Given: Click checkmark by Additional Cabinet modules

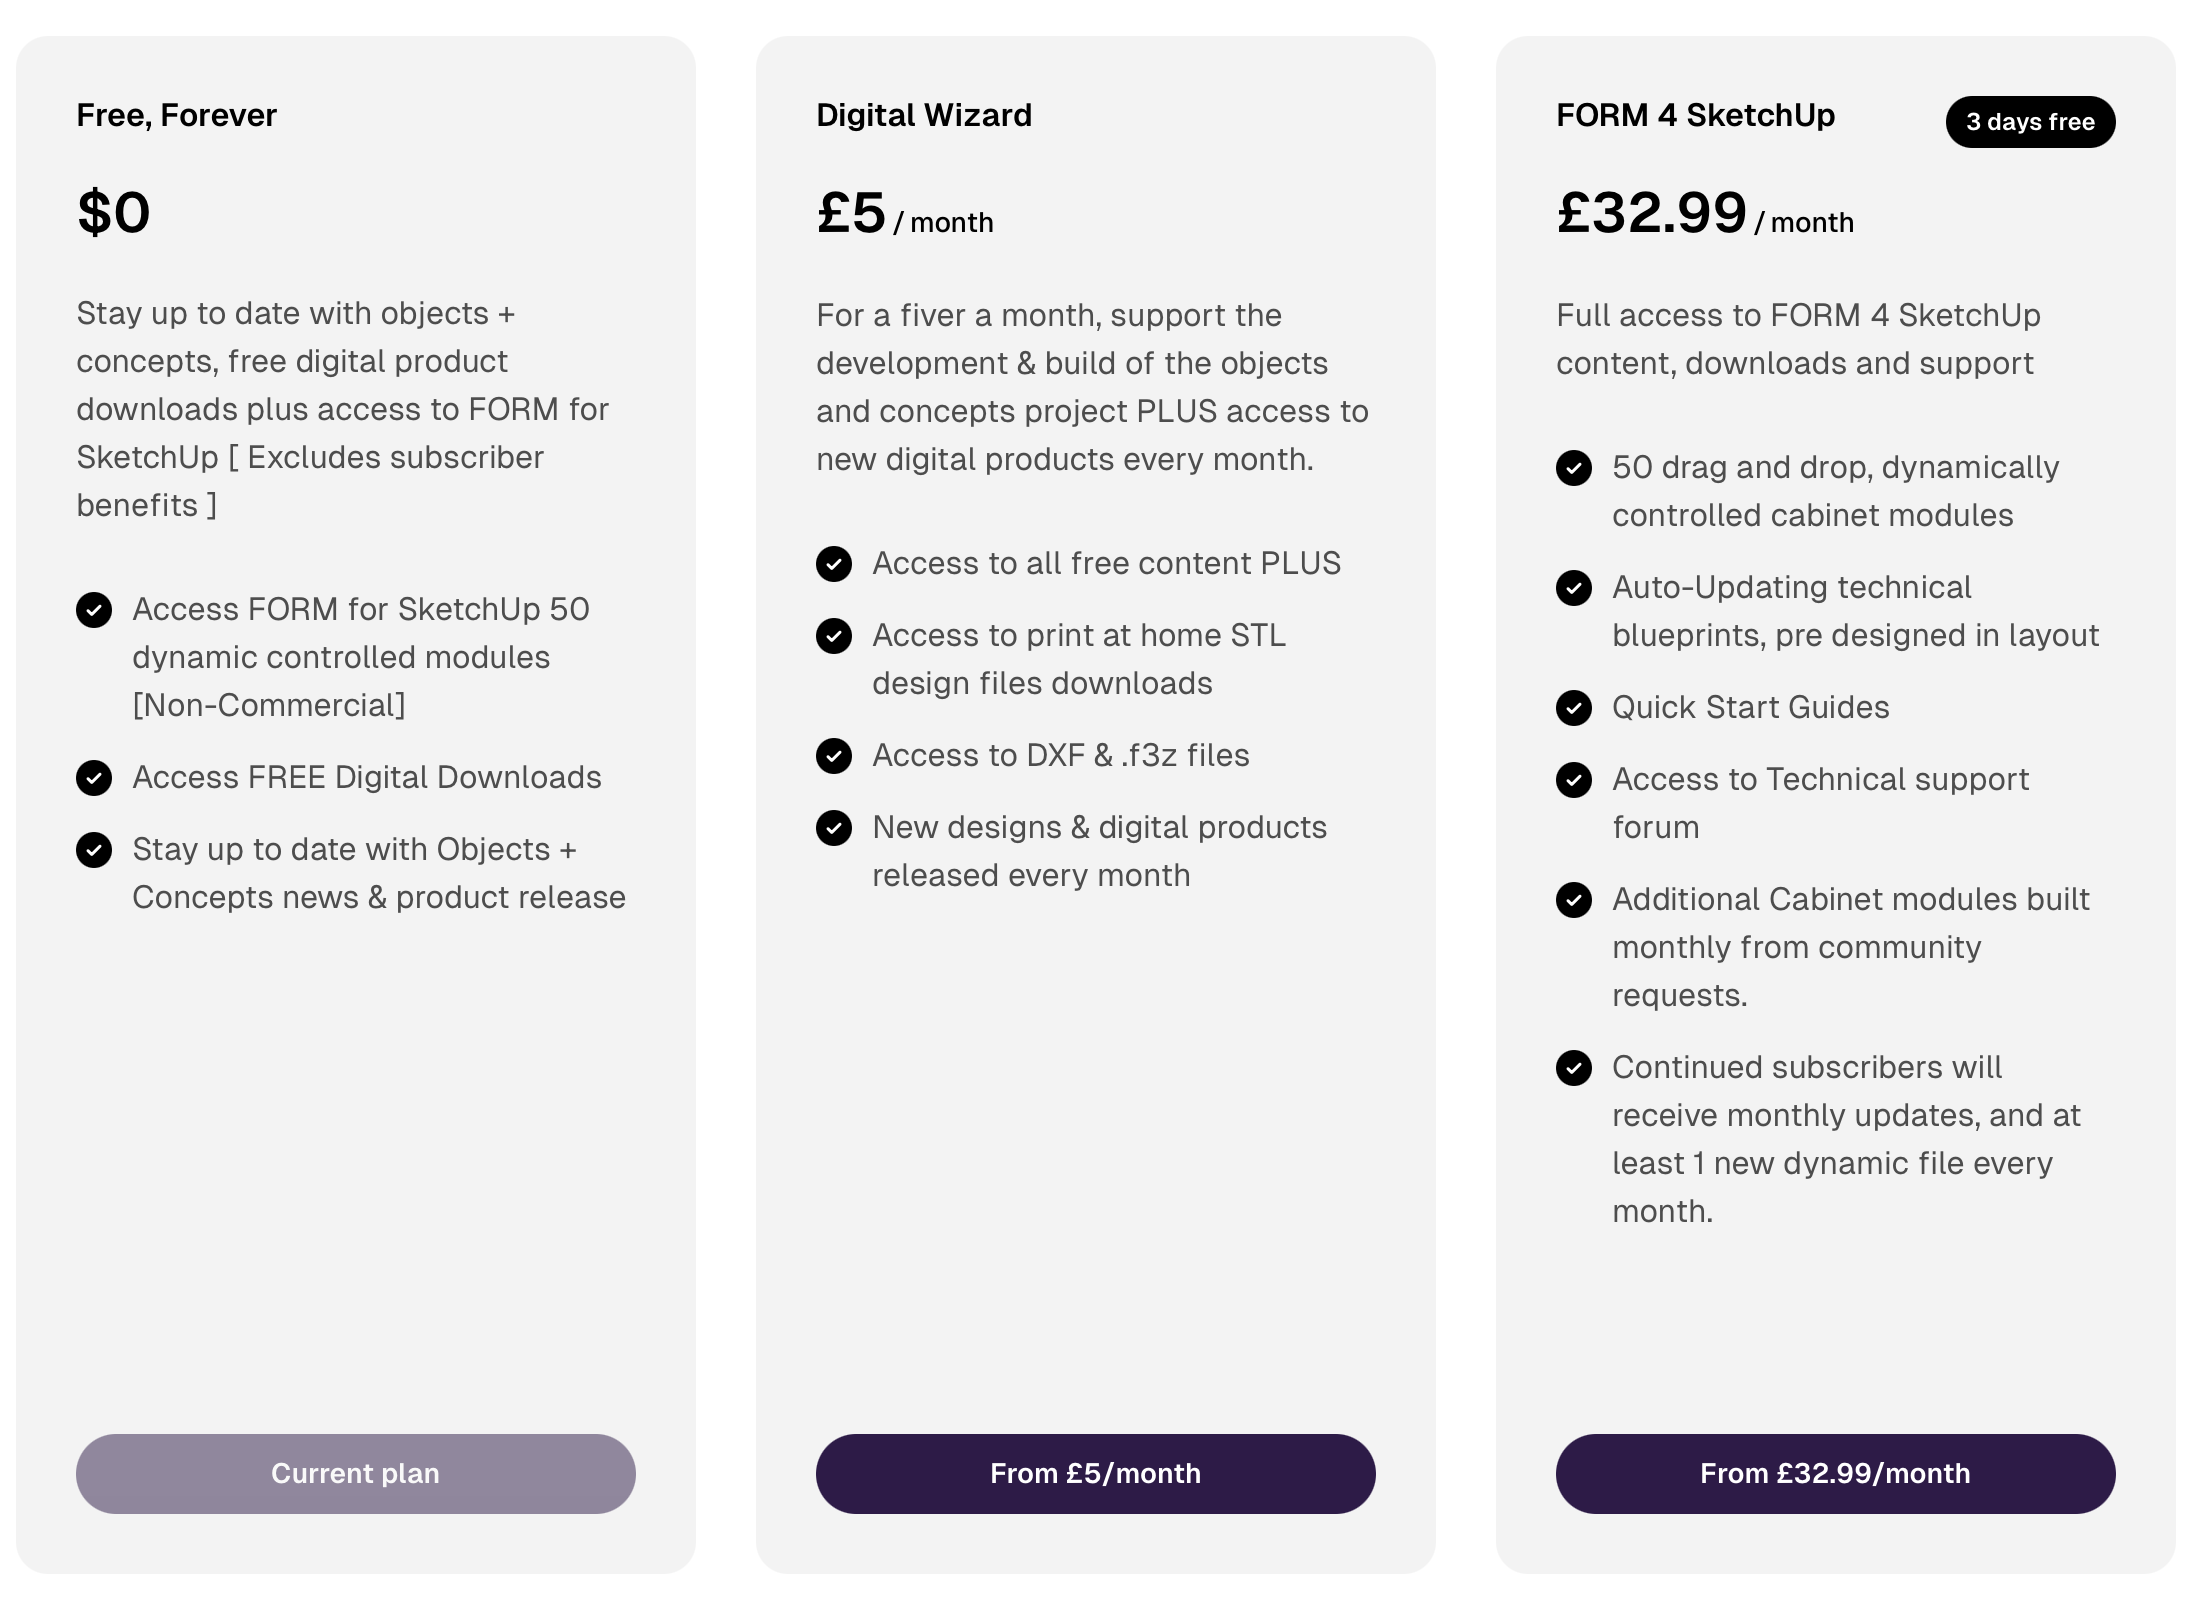Looking at the screenshot, I should tap(1574, 899).
